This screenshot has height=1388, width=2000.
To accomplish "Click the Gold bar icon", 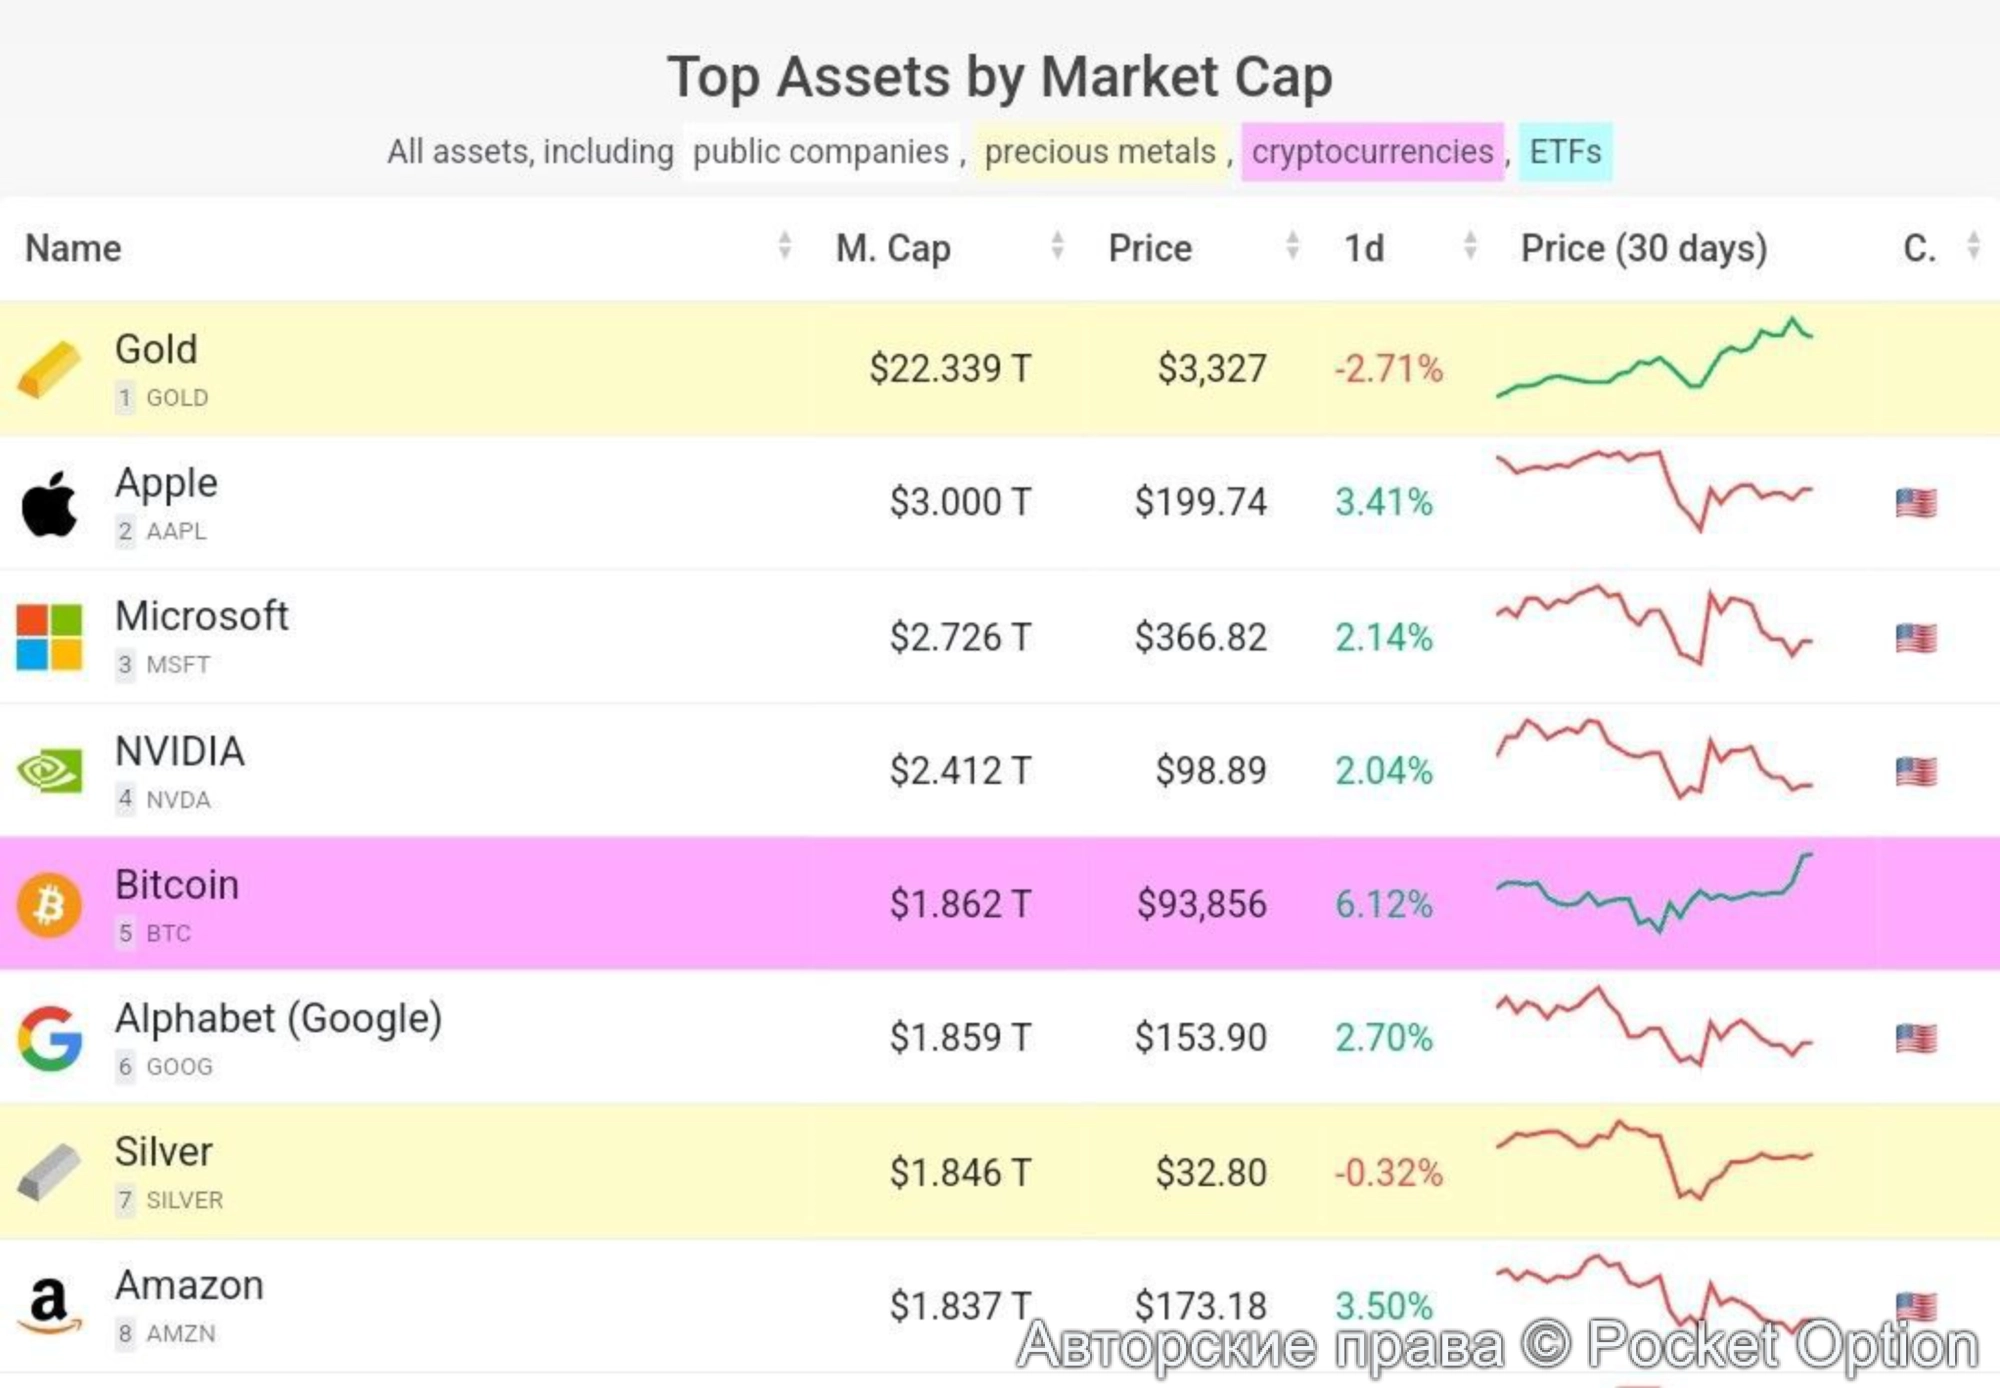I will pyautogui.click(x=48, y=369).
